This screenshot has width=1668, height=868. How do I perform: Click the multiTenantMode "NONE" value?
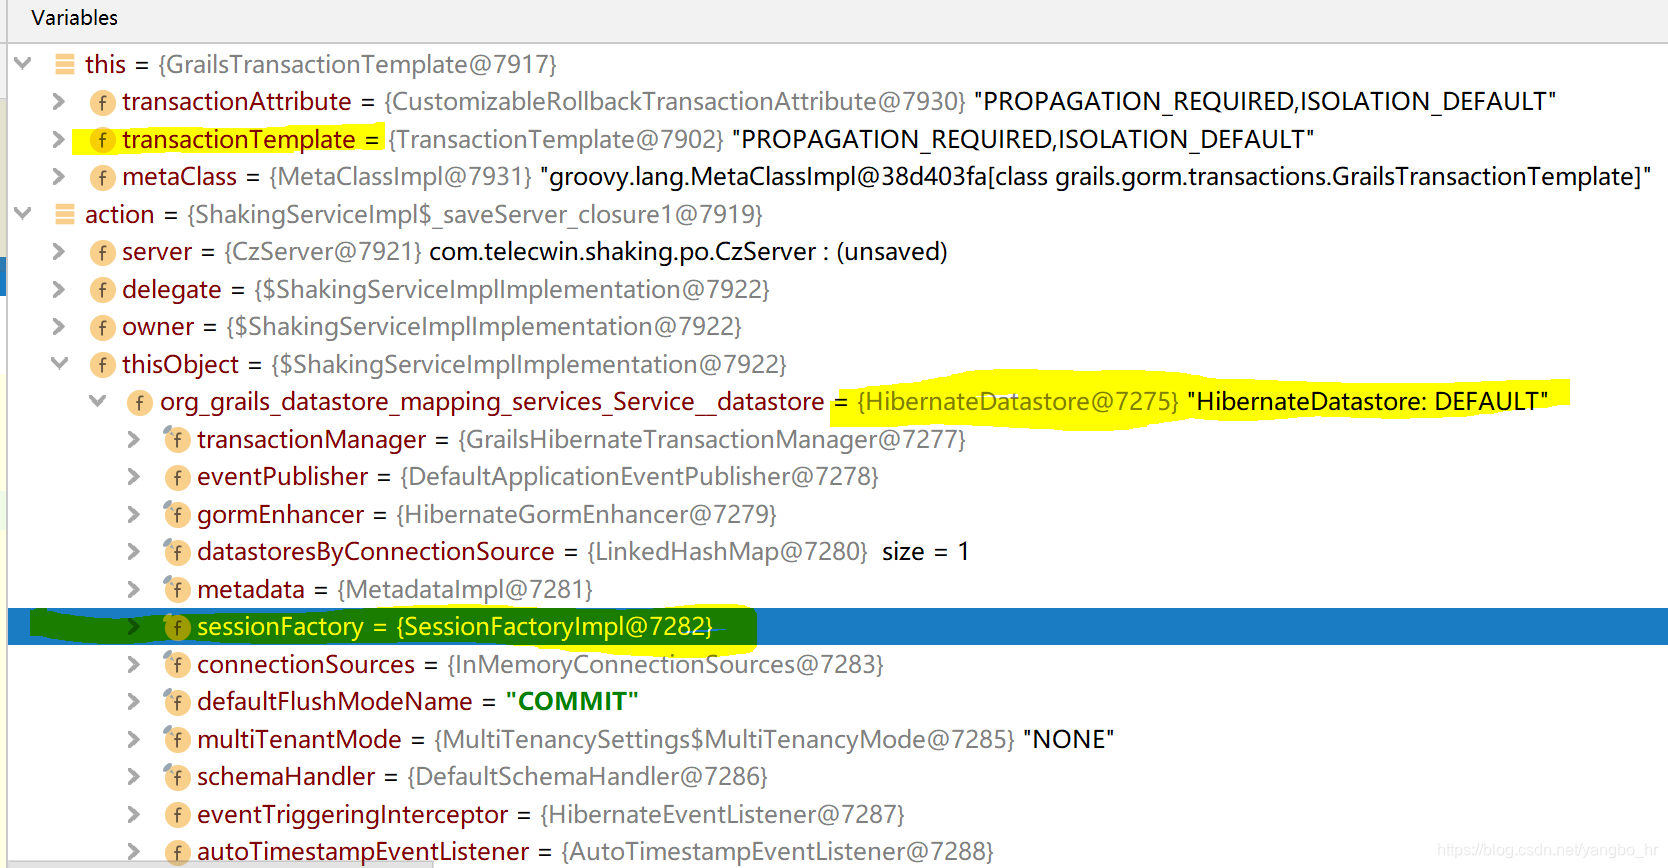tap(1068, 739)
